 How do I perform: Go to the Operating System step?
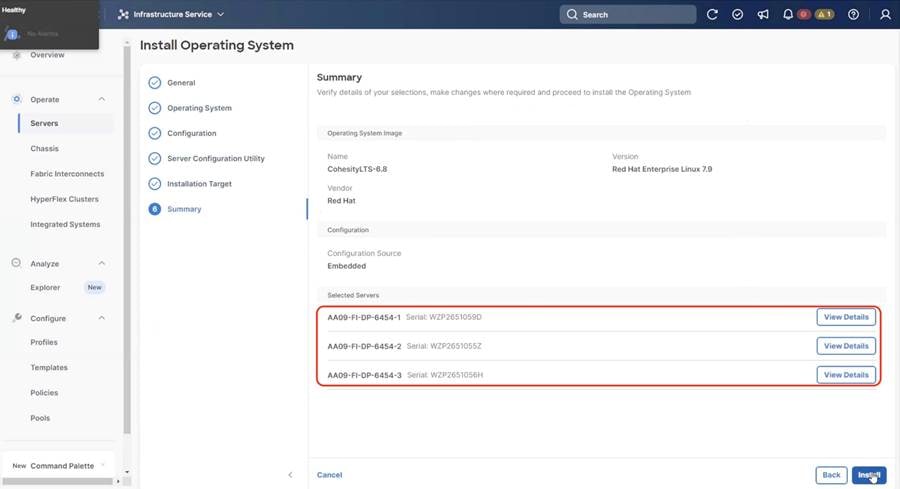pos(199,108)
